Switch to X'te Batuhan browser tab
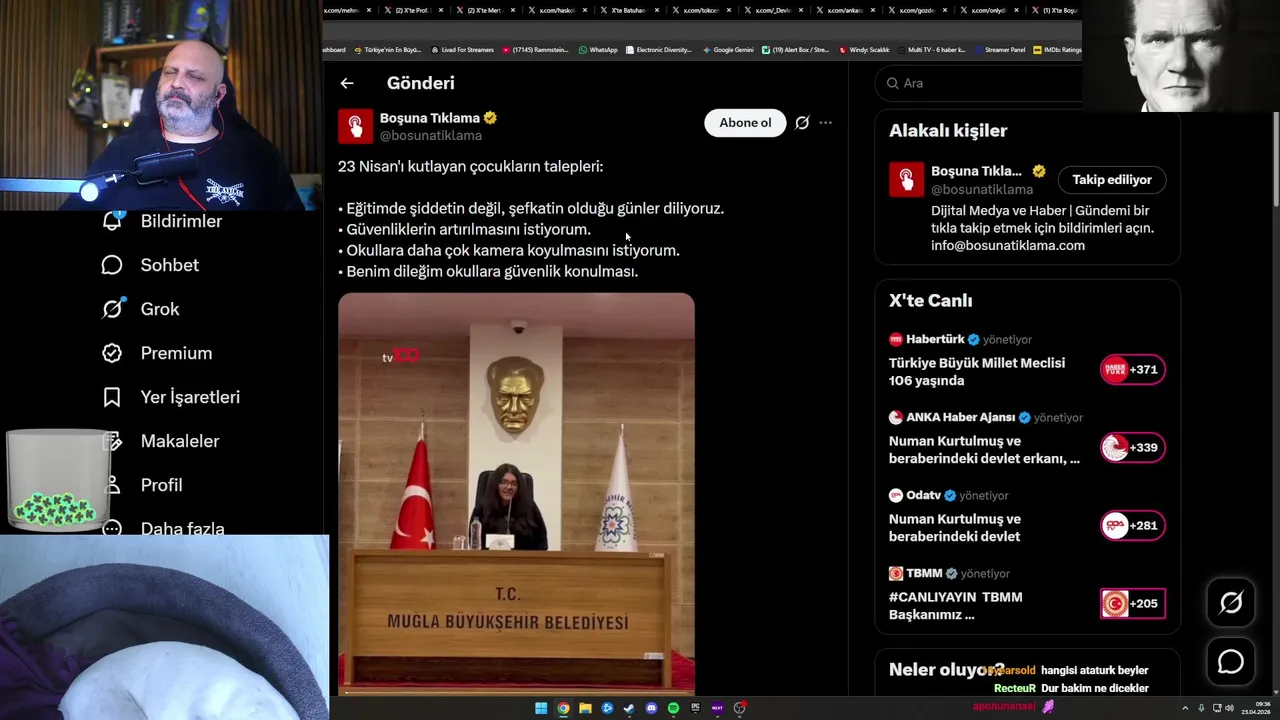 [x=628, y=10]
